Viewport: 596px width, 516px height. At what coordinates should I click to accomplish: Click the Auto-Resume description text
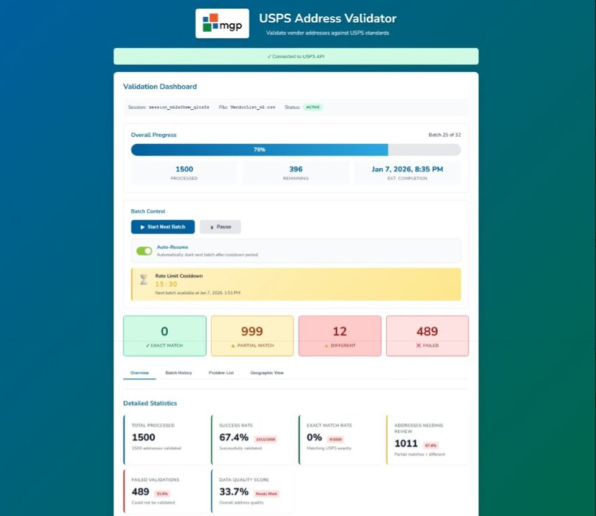pyautogui.click(x=207, y=255)
